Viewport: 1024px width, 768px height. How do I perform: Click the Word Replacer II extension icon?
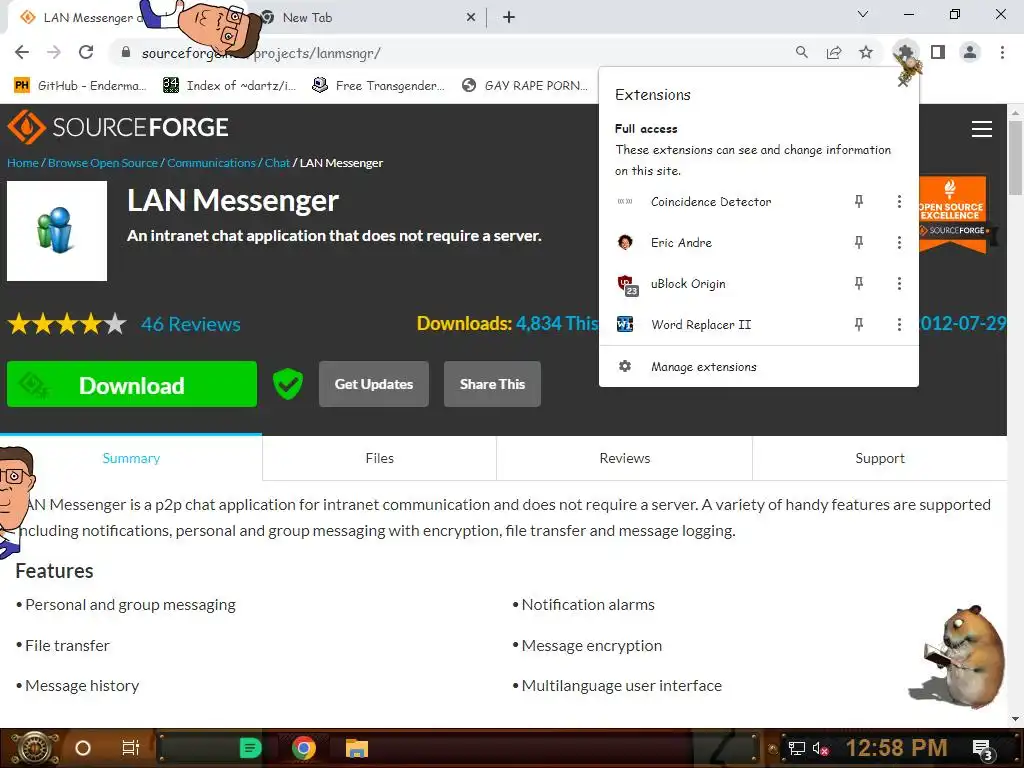(625, 325)
